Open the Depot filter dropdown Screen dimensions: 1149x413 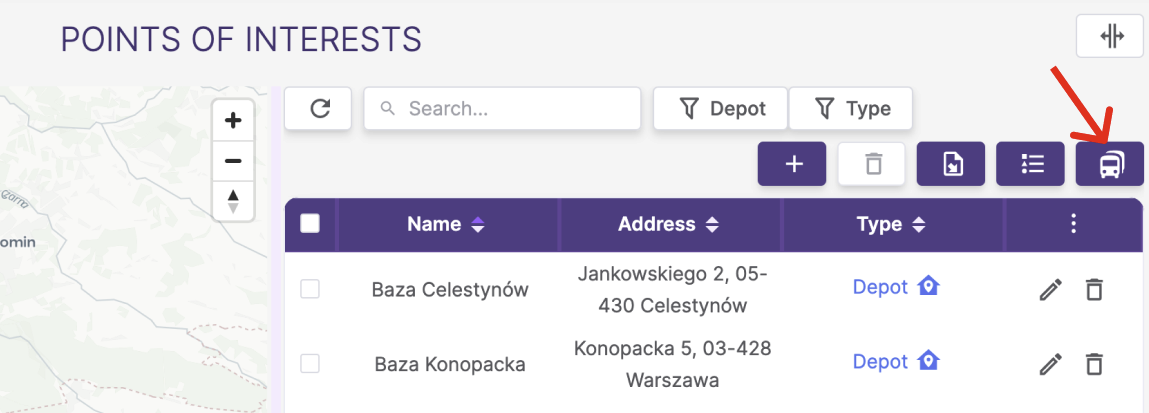click(720, 109)
